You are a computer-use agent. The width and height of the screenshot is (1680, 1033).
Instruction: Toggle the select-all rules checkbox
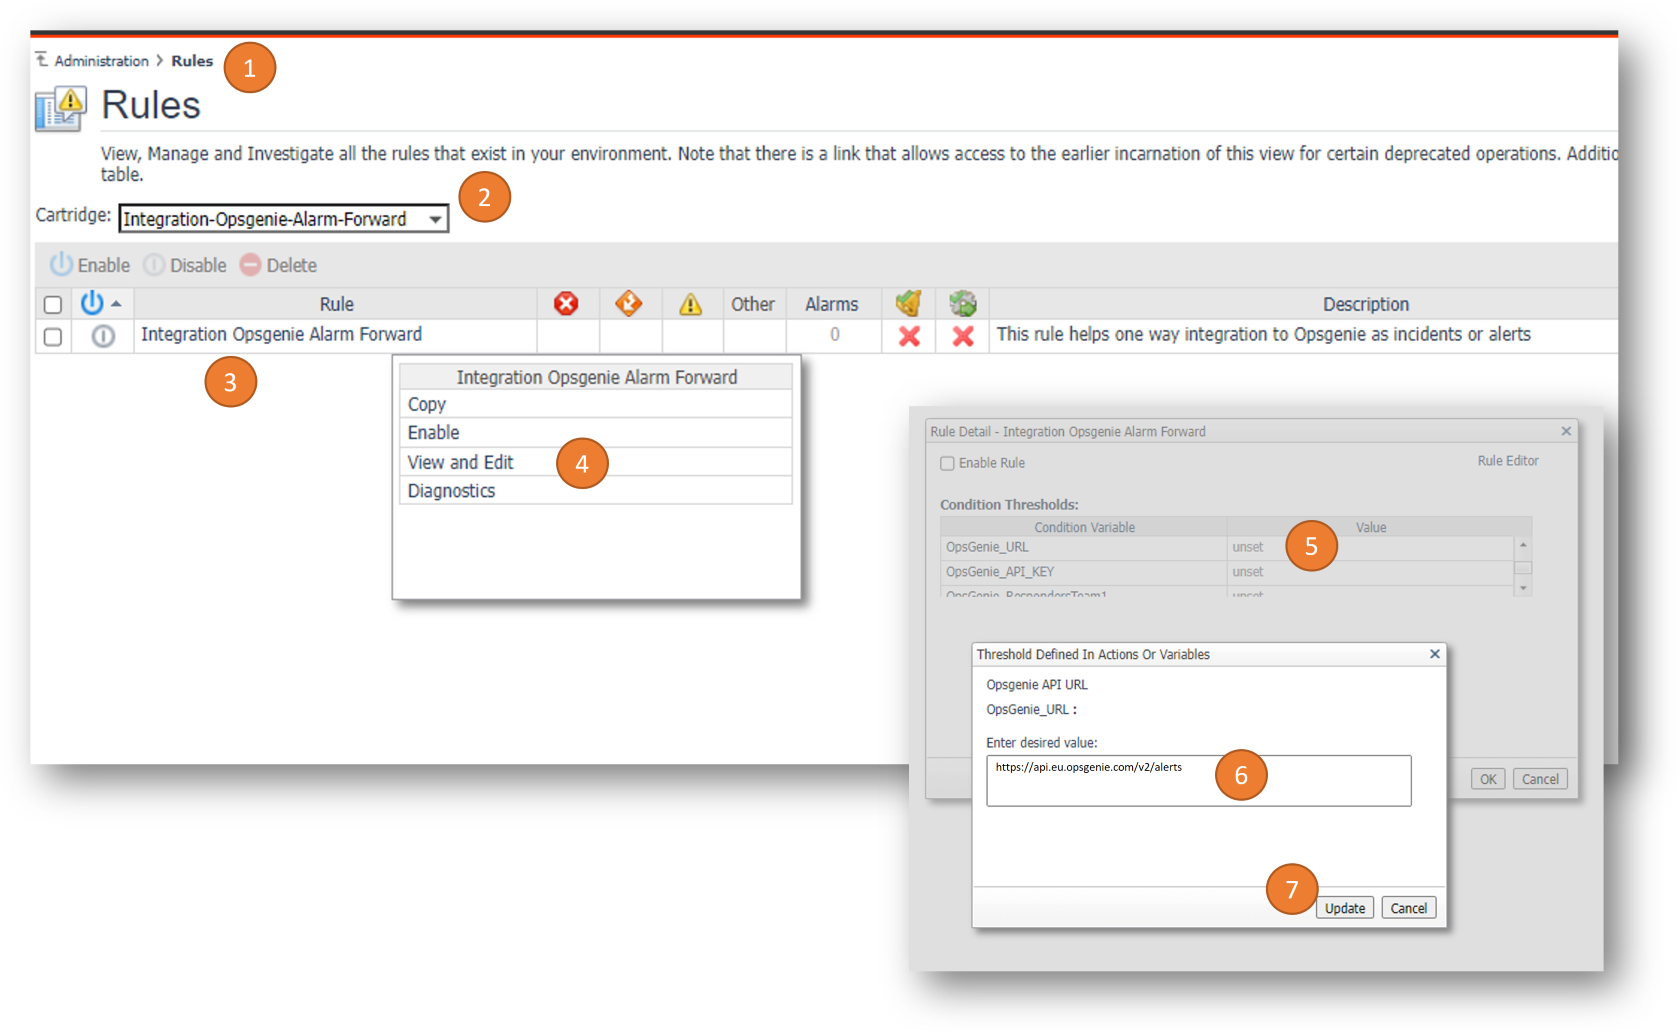tap(53, 304)
